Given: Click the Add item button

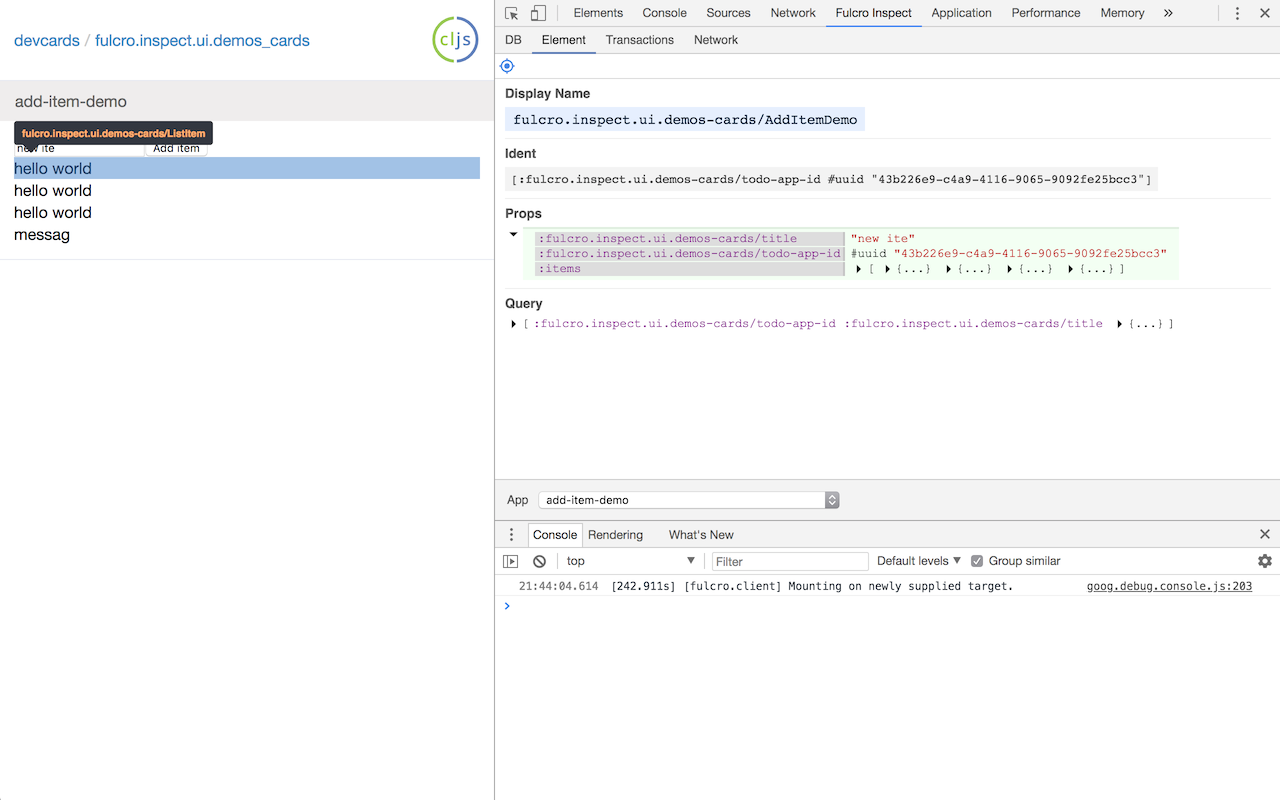Looking at the screenshot, I should pyautogui.click(x=176, y=149).
